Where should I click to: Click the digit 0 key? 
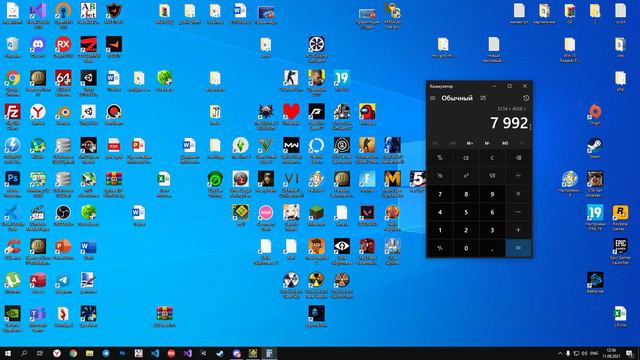tap(466, 248)
